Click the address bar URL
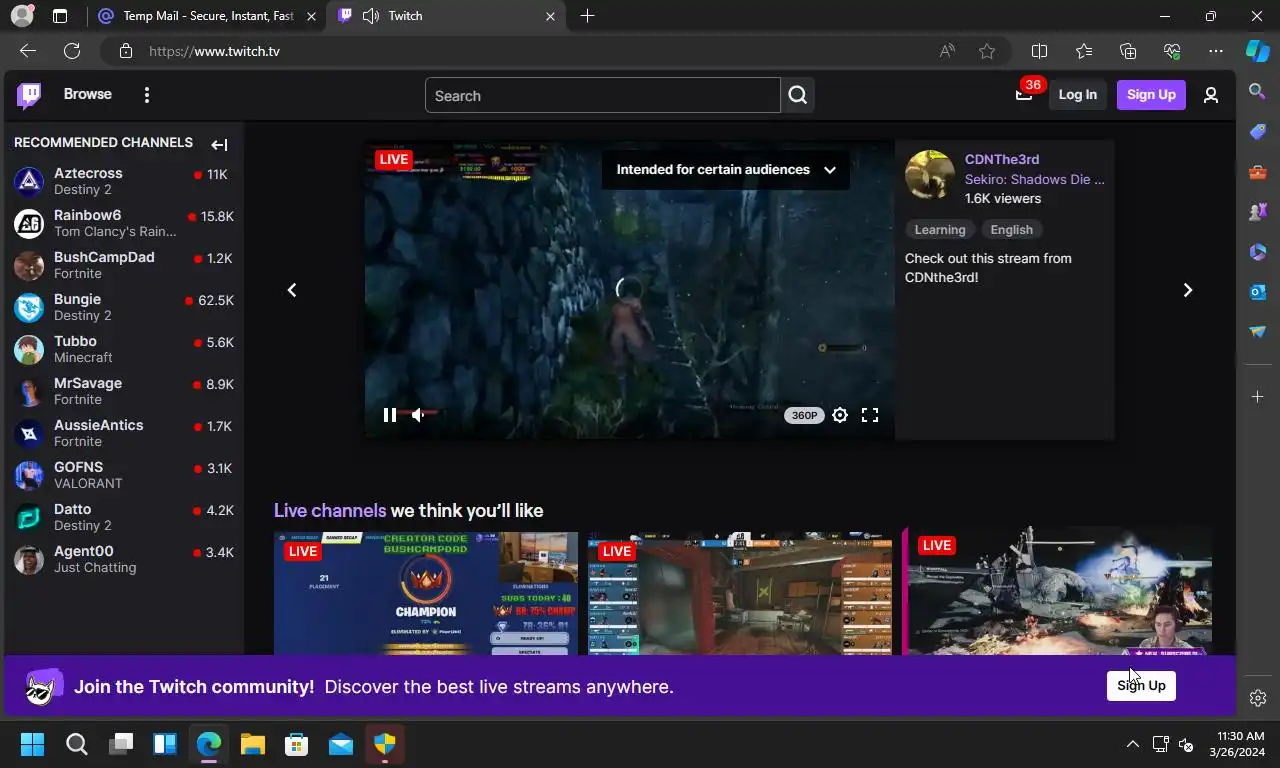This screenshot has width=1280, height=768. [x=214, y=51]
